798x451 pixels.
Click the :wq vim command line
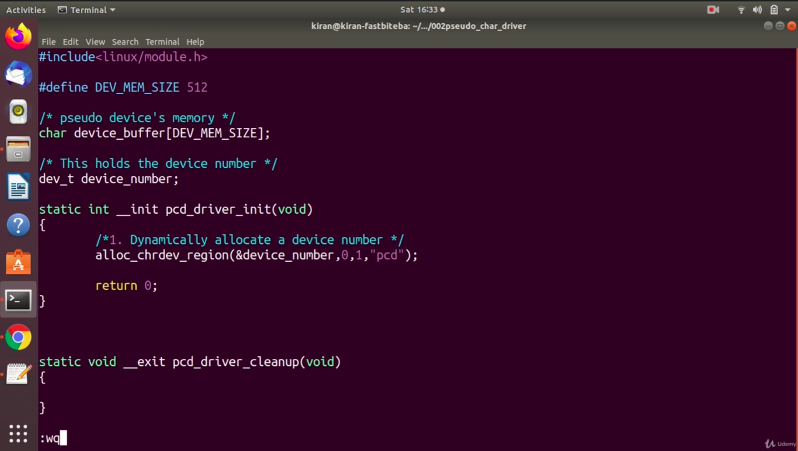(53, 438)
